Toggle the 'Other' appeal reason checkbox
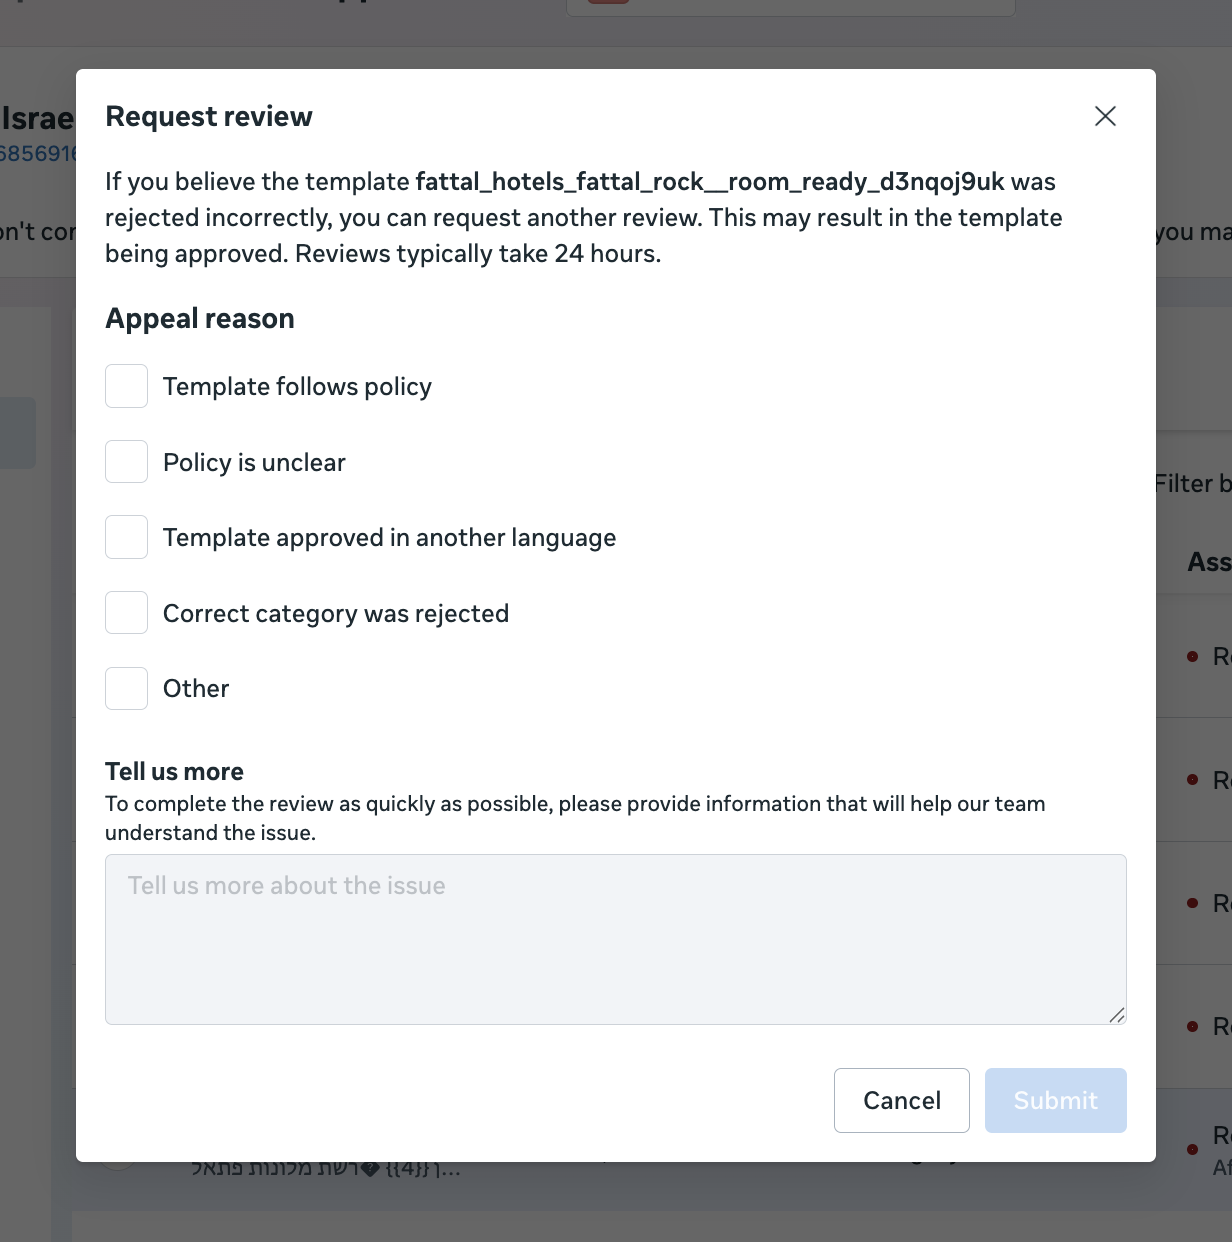 127,689
